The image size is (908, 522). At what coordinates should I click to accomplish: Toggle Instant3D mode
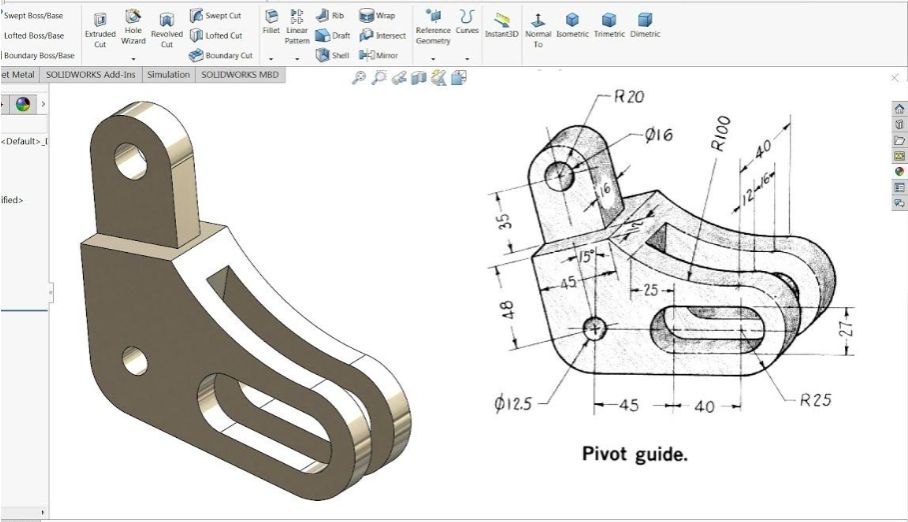pyautogui.click(x=501, y=24)
